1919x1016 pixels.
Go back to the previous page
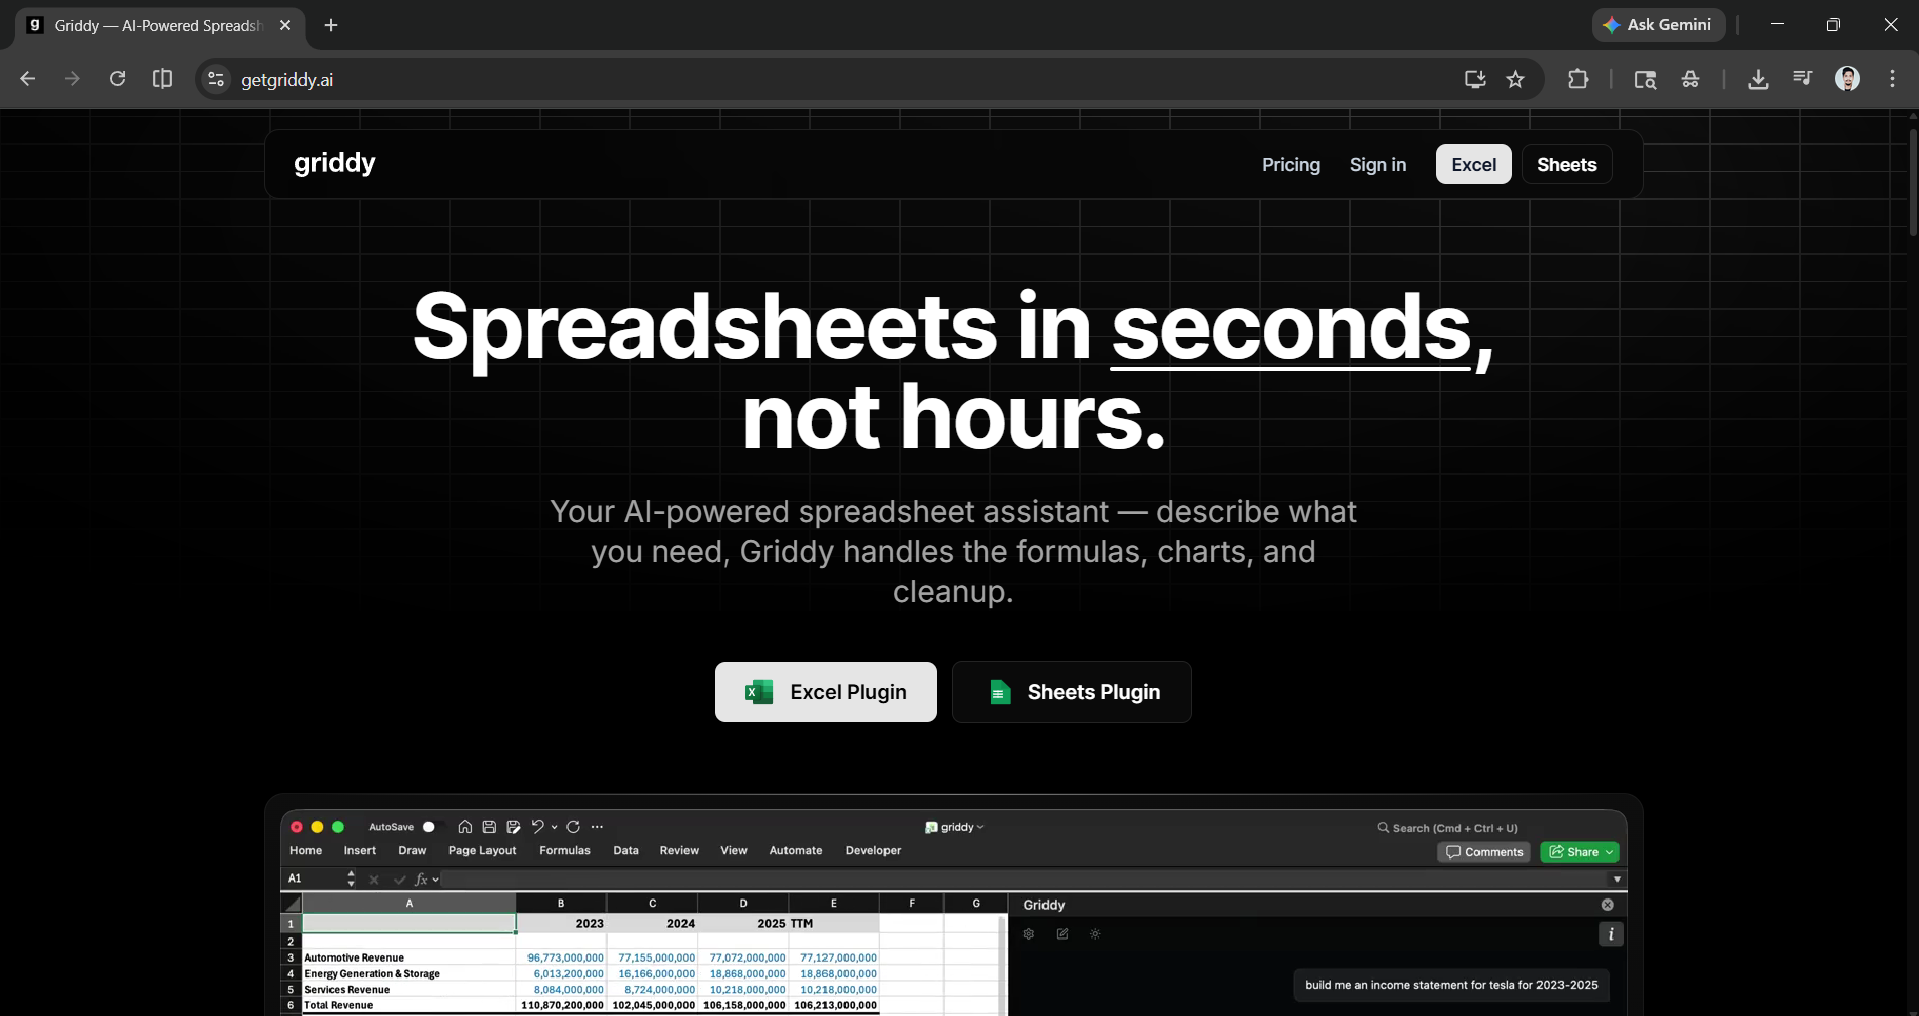[x=28, y=79]
